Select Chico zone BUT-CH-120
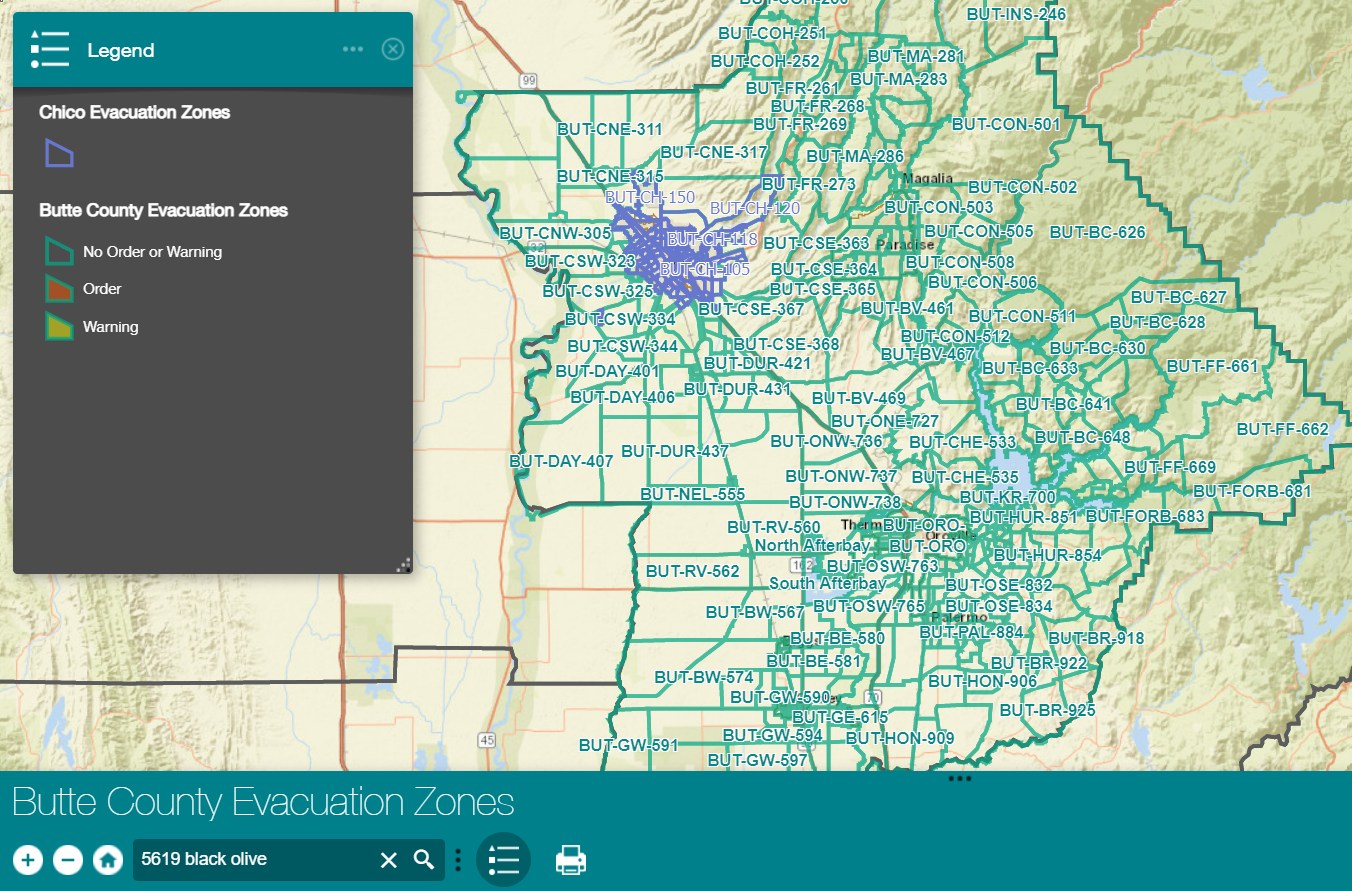 click(755, 208)
